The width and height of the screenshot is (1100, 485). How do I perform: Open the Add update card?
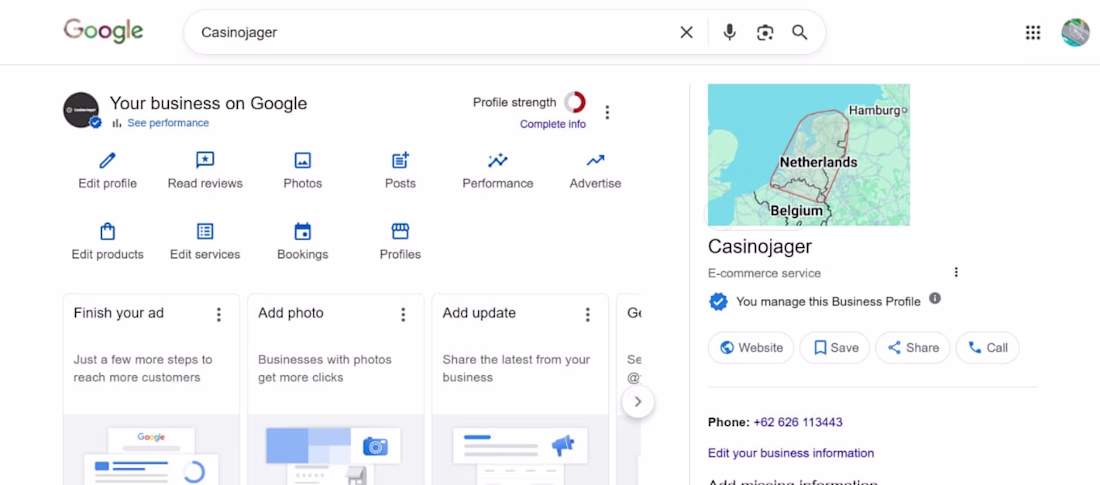[520, 390]
